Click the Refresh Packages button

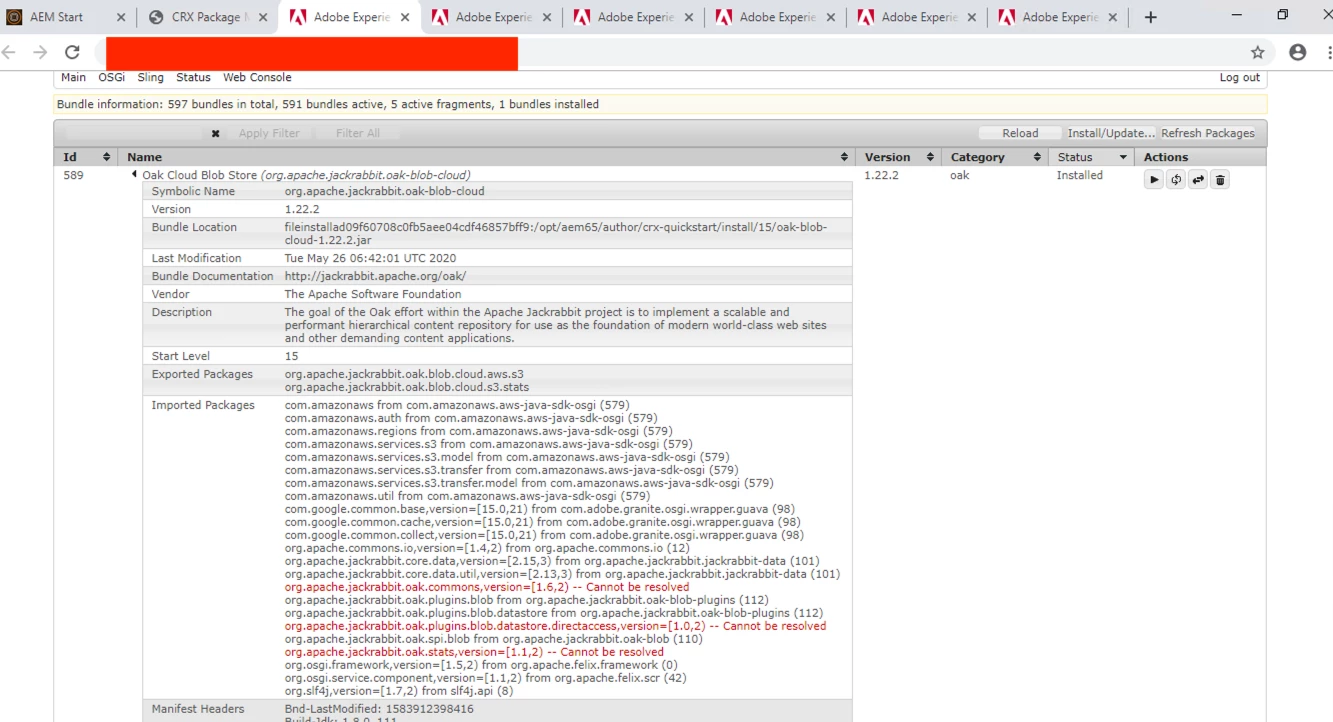click(x=1208, y=133)
